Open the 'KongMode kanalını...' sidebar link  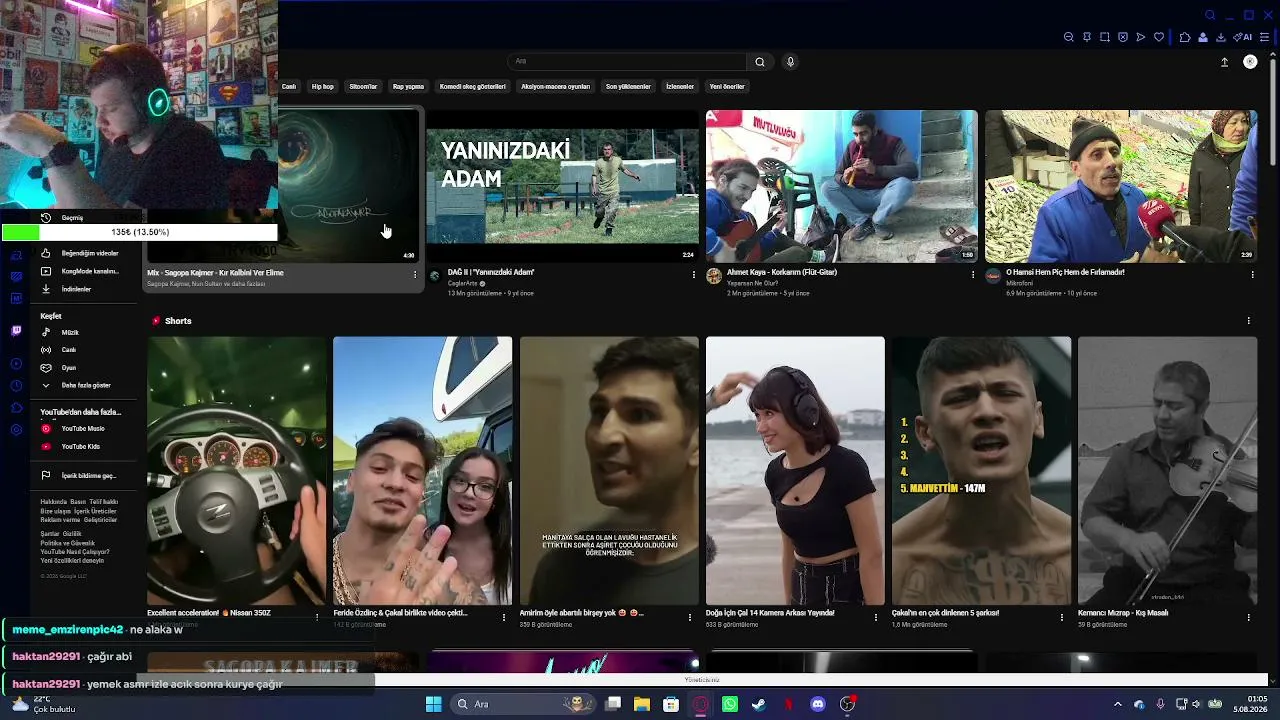point(90,271)
